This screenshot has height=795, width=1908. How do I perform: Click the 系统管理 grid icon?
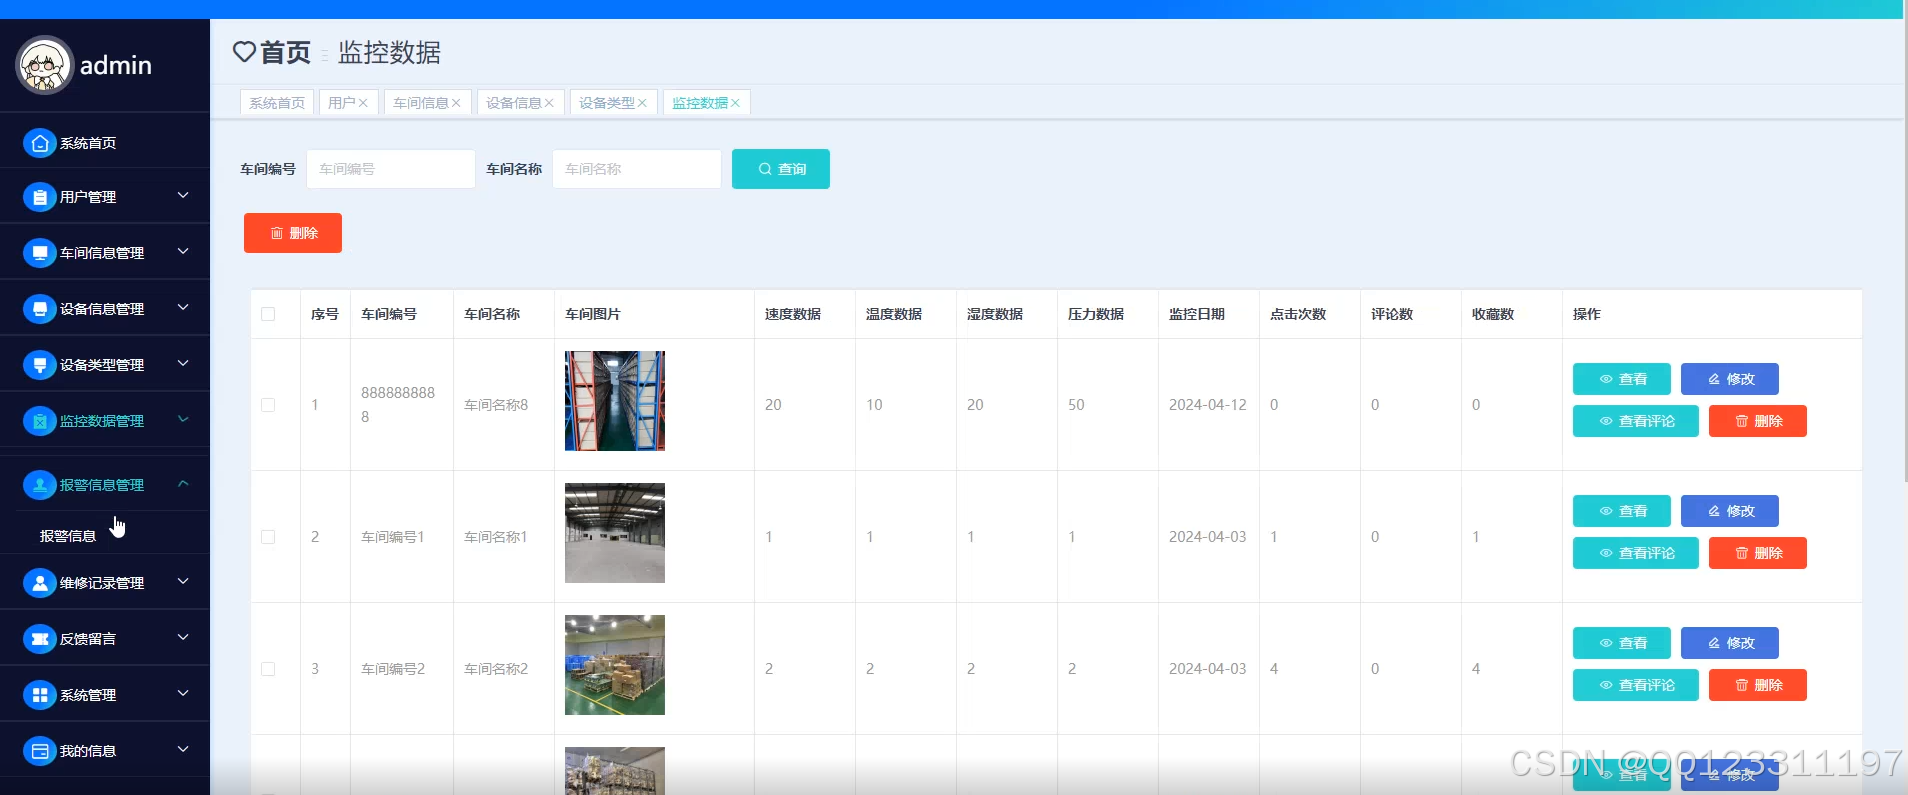point(40,695)
